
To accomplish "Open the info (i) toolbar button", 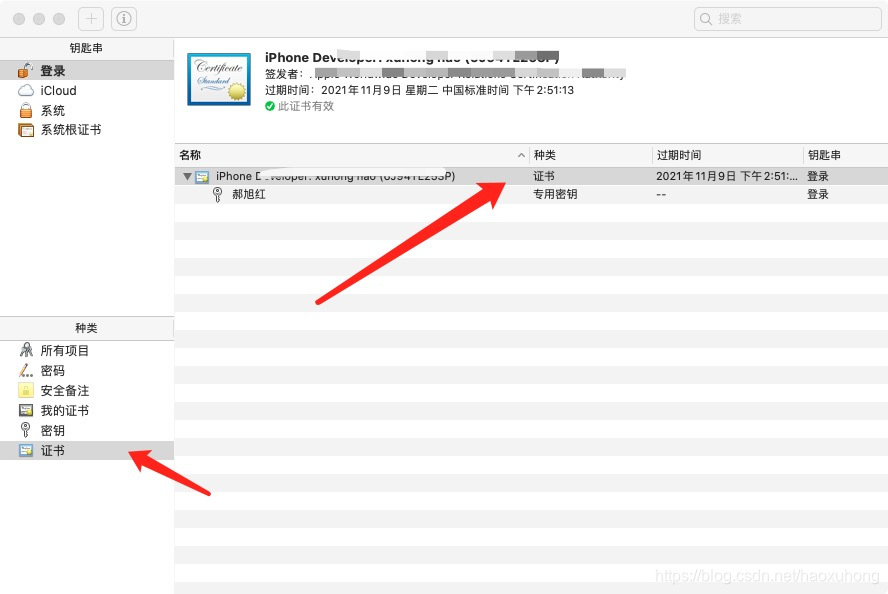I will [x=123, y=19].
